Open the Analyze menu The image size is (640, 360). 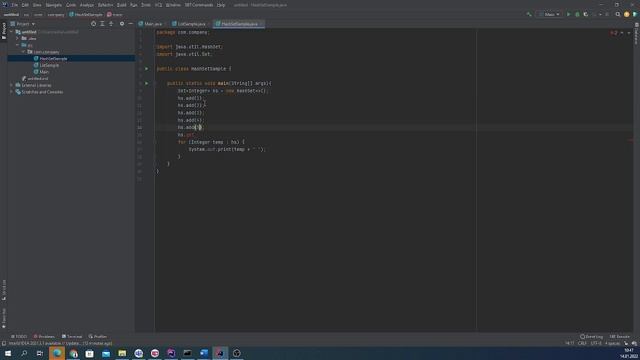pyautogui.click(x=87, y=5)
